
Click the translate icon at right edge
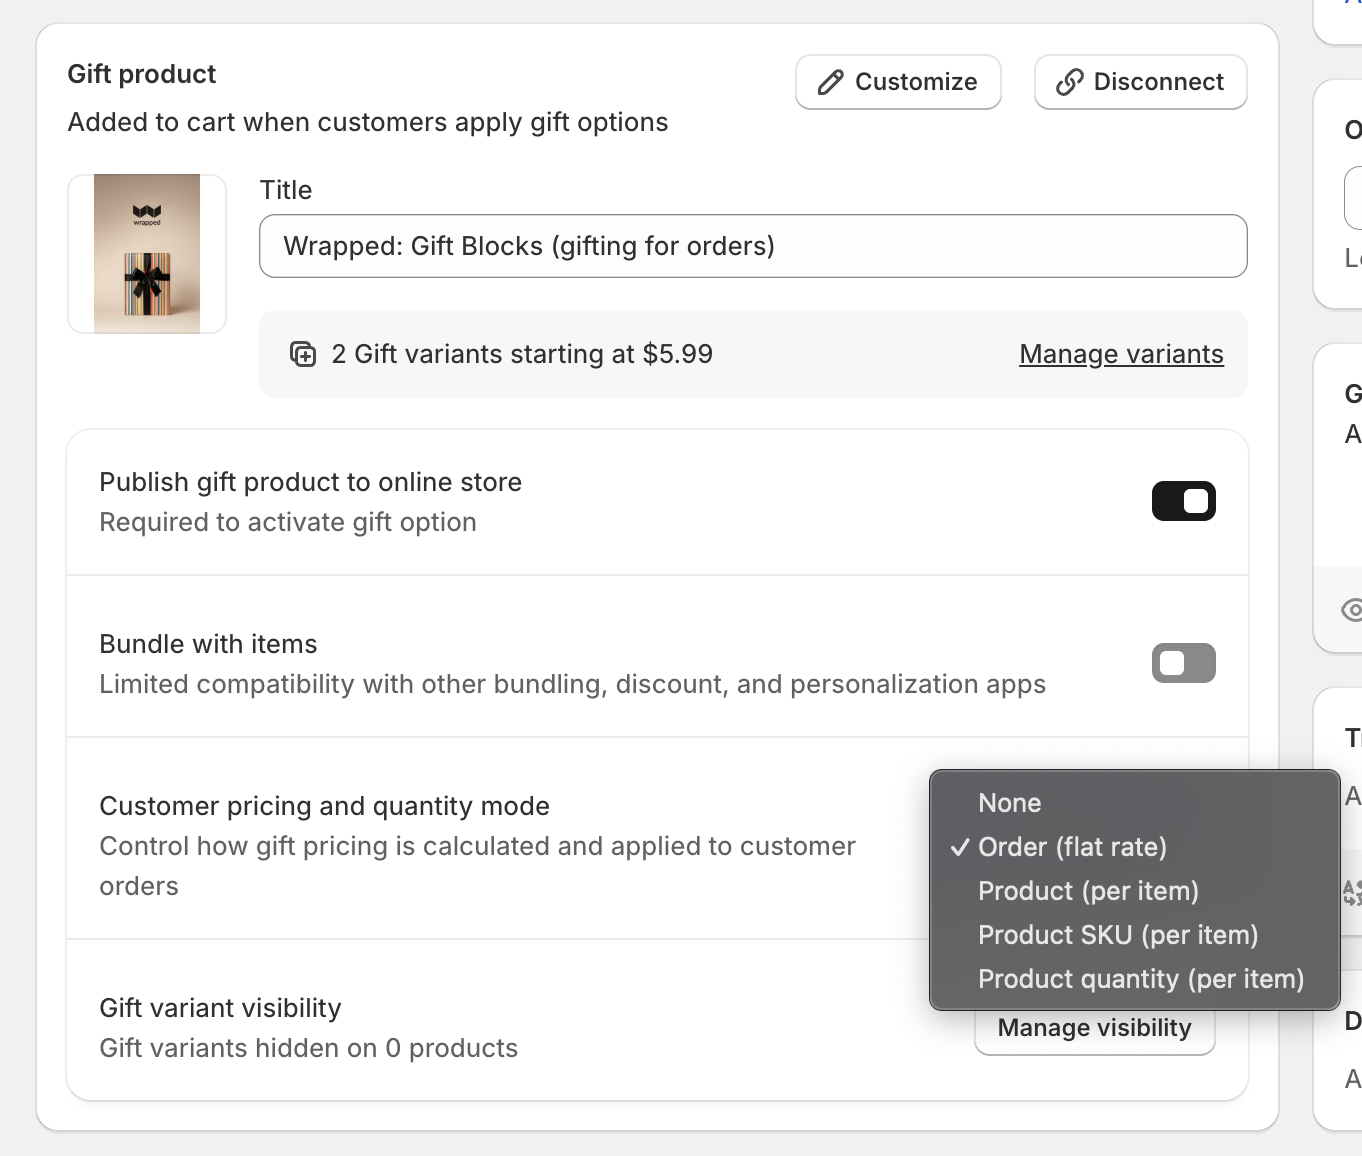pos(1352,892)
